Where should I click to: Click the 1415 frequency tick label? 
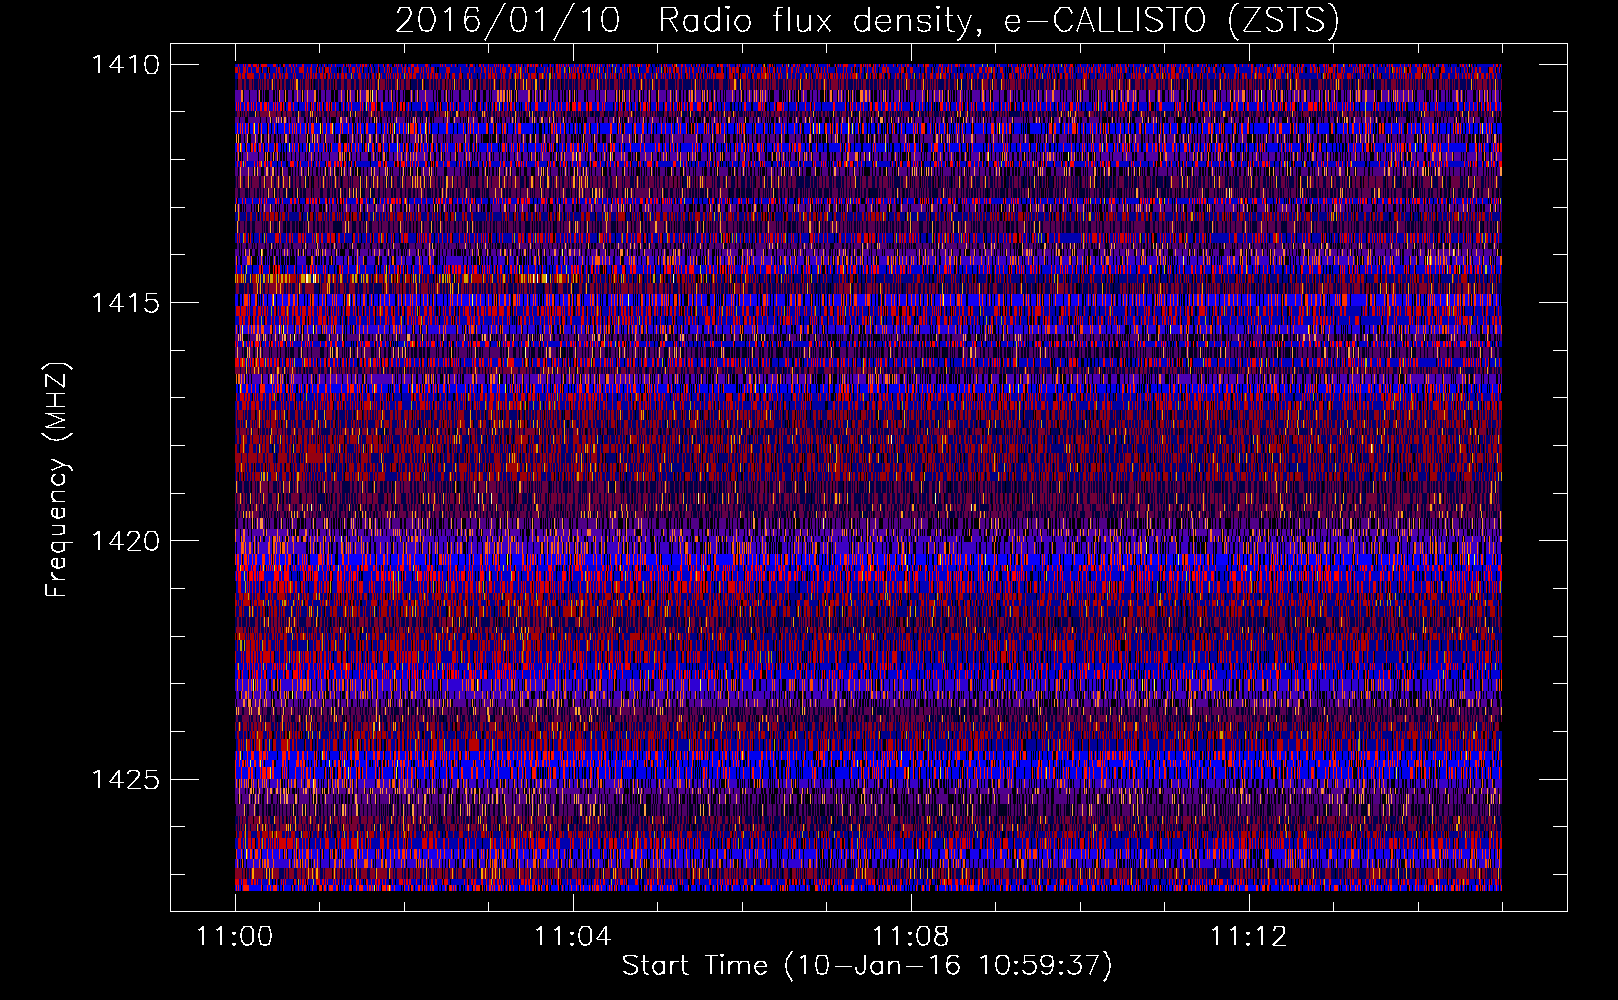126,303
